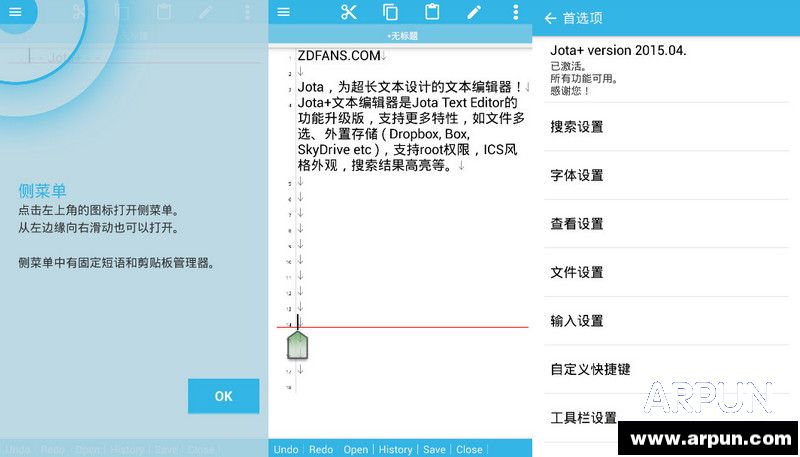This screenshot has width=800, height=457.
Task: Tap the OK button on the tutorial overlay
Action: 223,396
